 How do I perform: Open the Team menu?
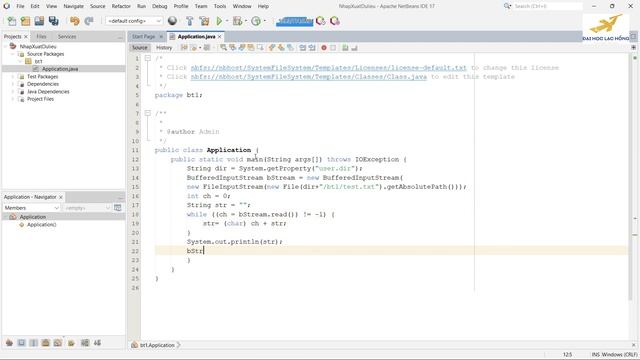pyautogui.click(x=201, y=6)
